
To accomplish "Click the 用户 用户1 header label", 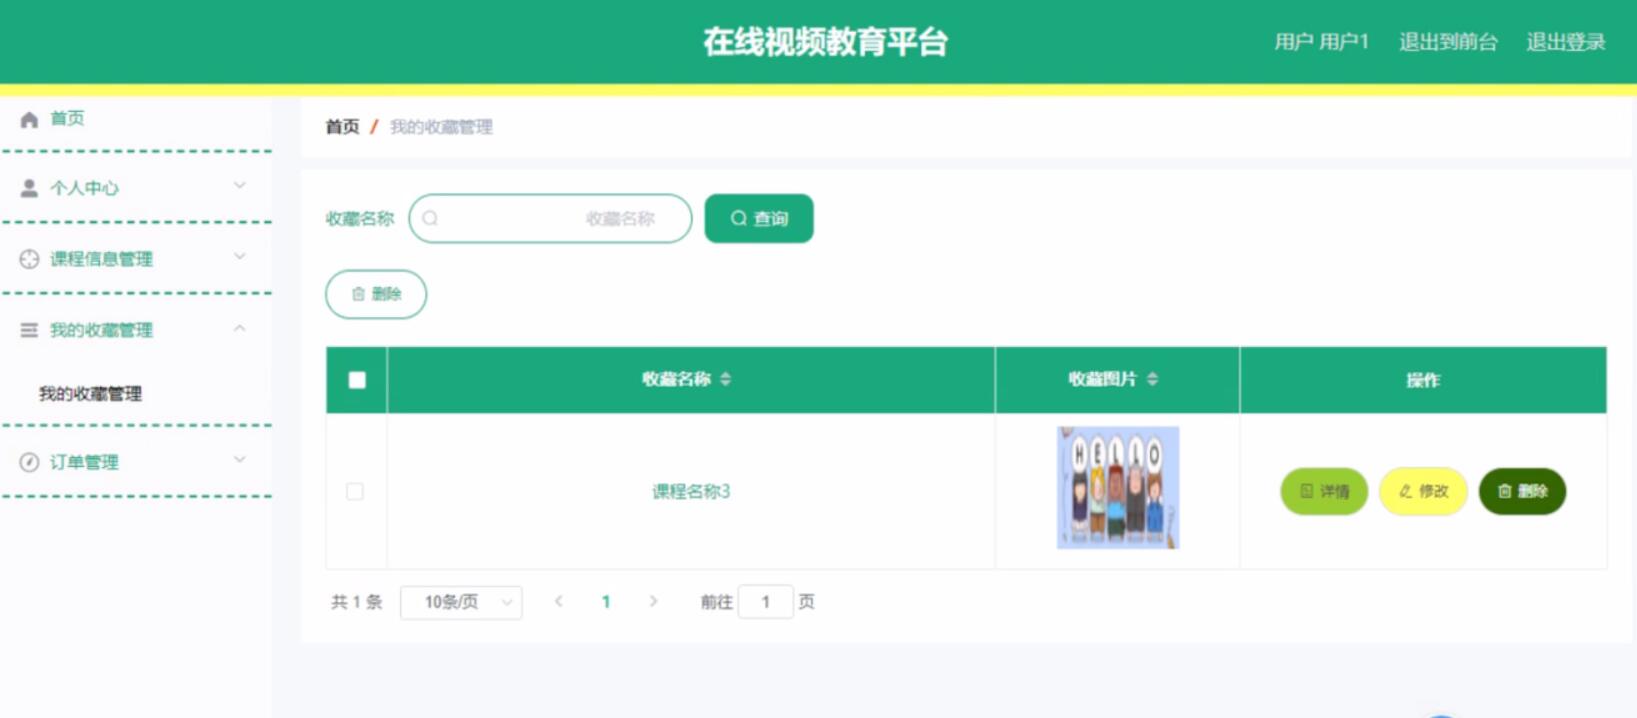I will pos(1321,42).
